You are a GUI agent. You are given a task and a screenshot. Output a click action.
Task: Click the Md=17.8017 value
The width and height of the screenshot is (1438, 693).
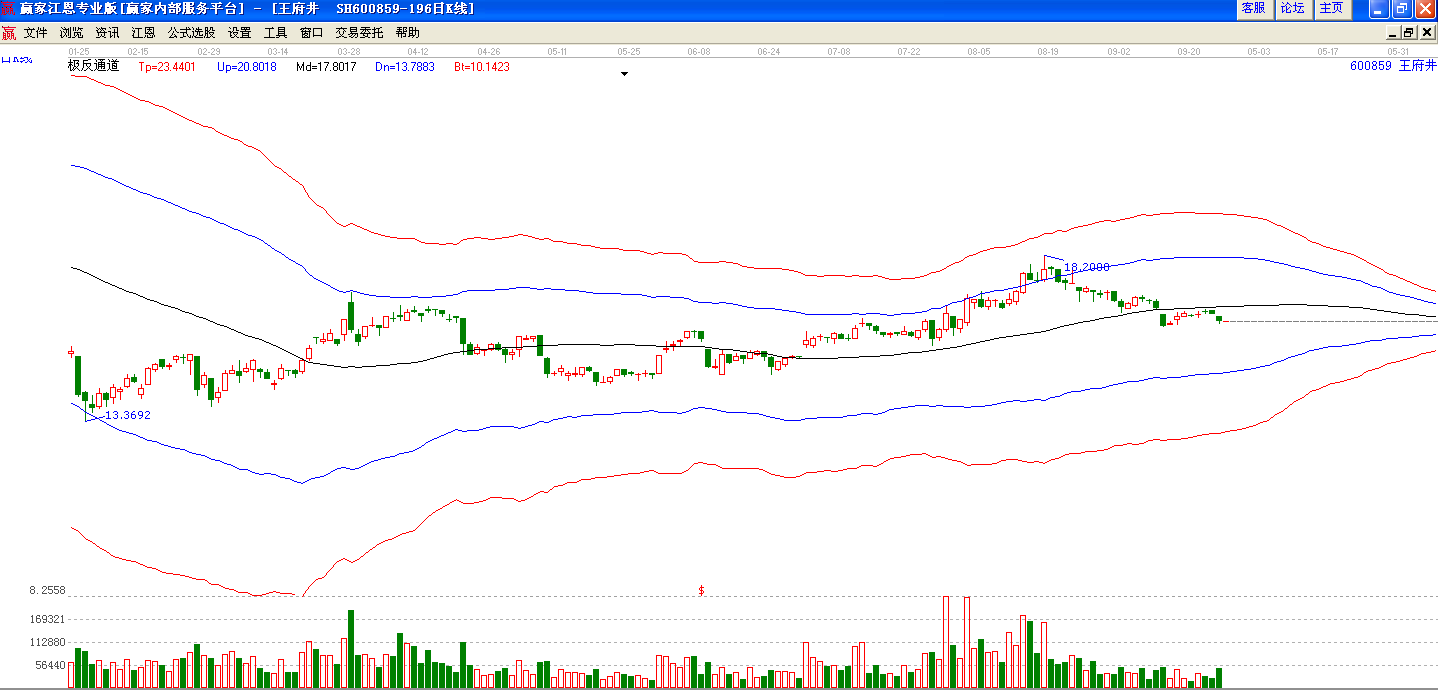(x=326, y=67)
